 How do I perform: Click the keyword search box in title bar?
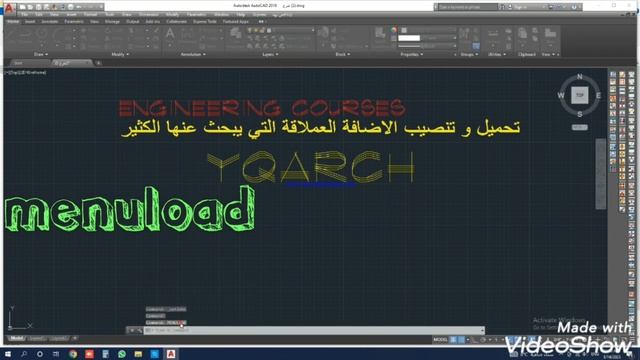tap(468, 7)
